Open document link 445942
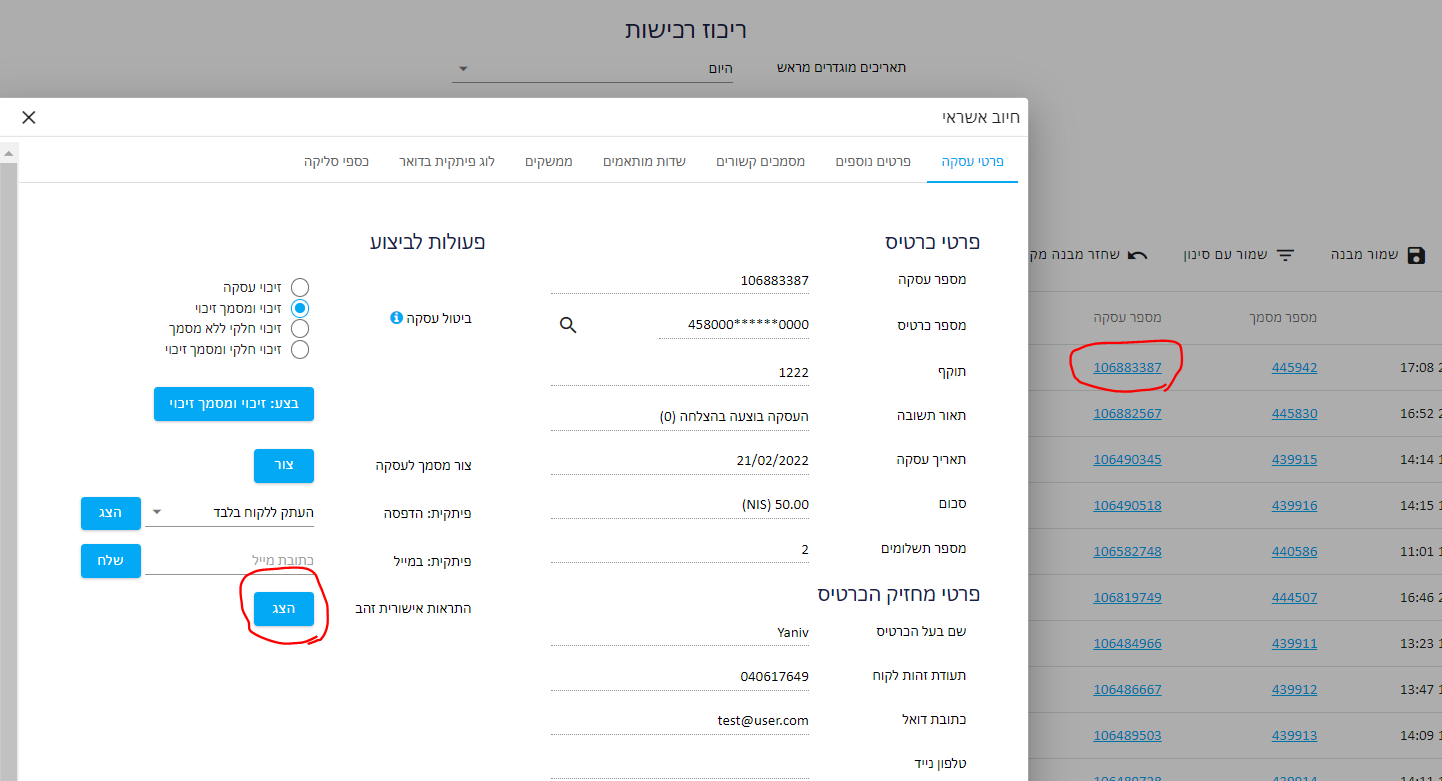The image size is (1442, 781). point(1294,367)
